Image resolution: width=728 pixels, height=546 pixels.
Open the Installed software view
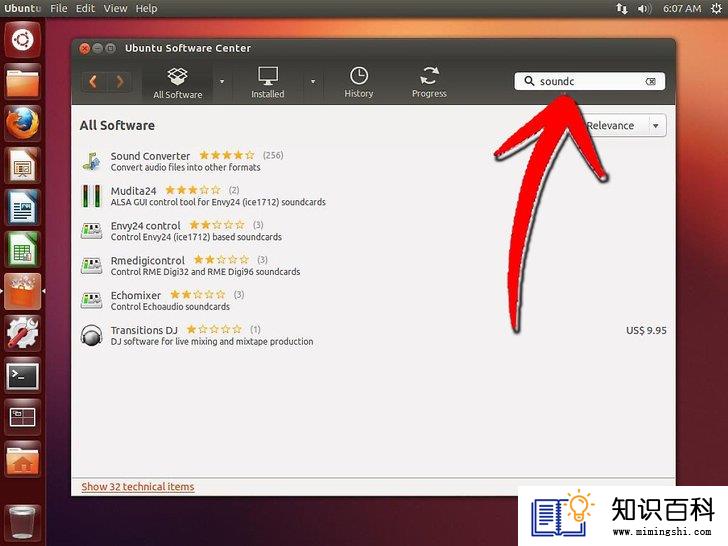pos(267,83)
